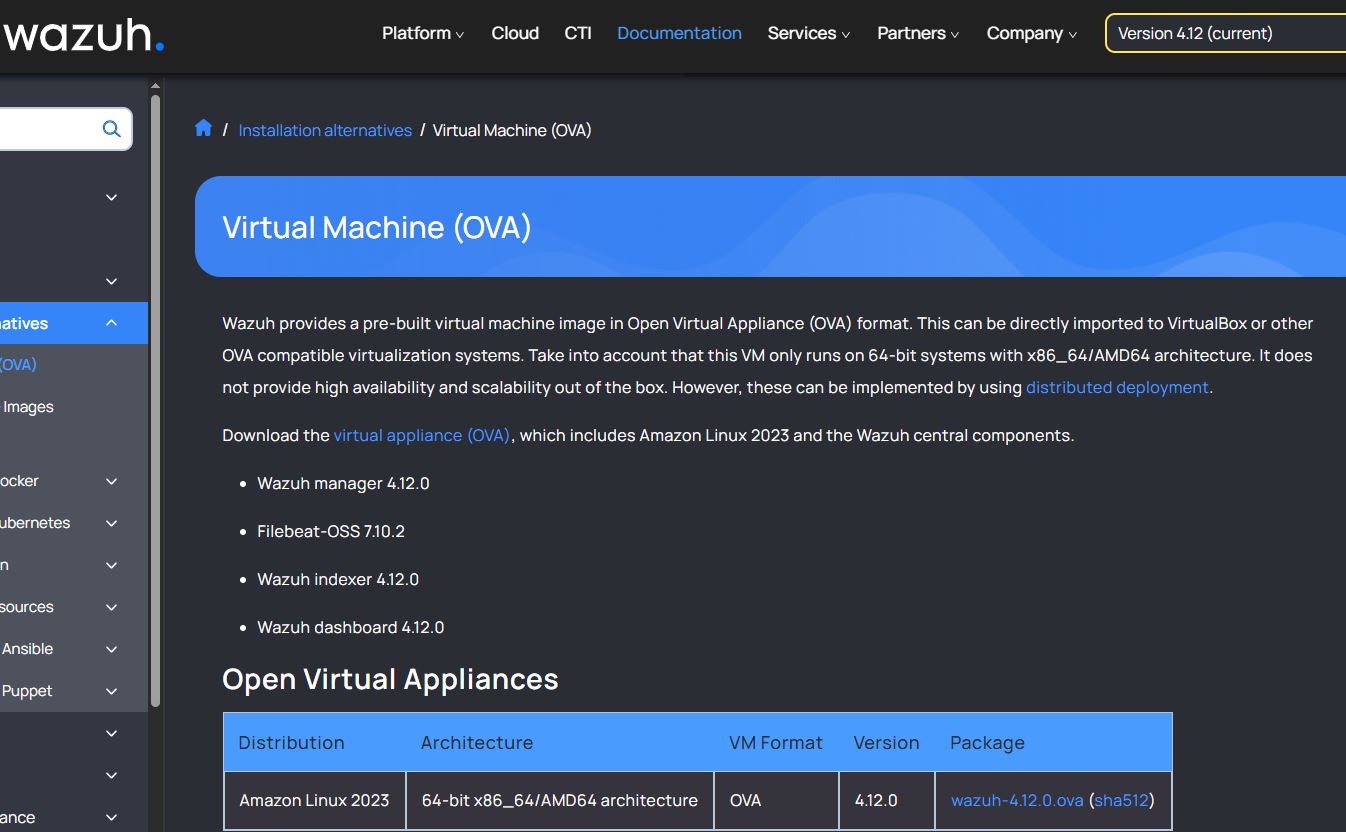This screenshot has width=1346, height=832.
Task: Click the Distribution column header
Action: (x=291, y=742)
